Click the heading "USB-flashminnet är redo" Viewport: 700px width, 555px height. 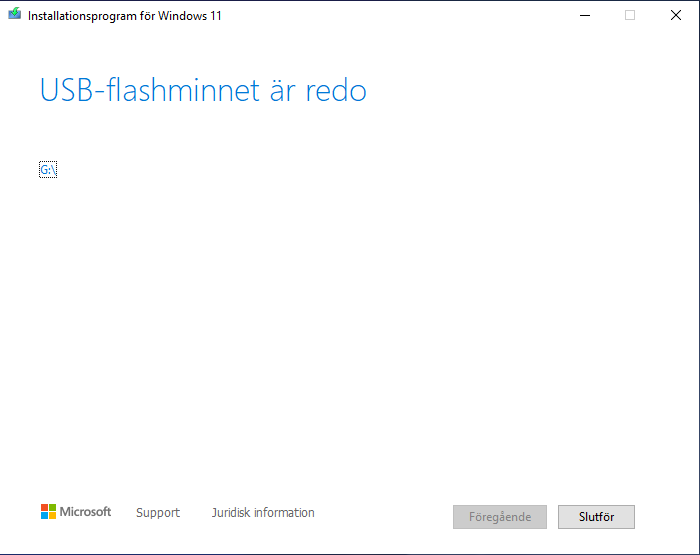click(x=203, y=91)
